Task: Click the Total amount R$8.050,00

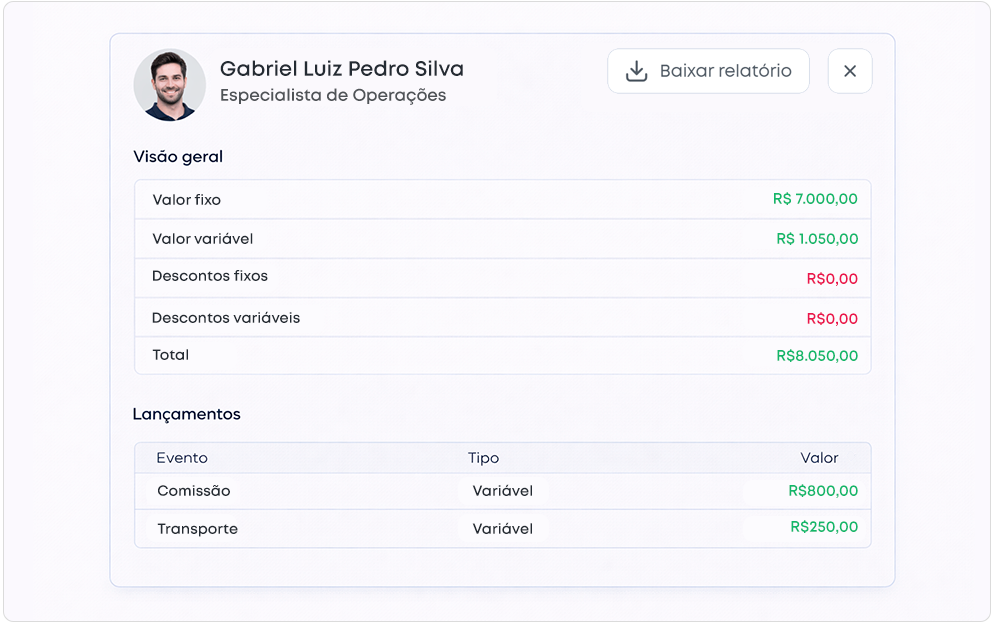Action: pos(817,355)
